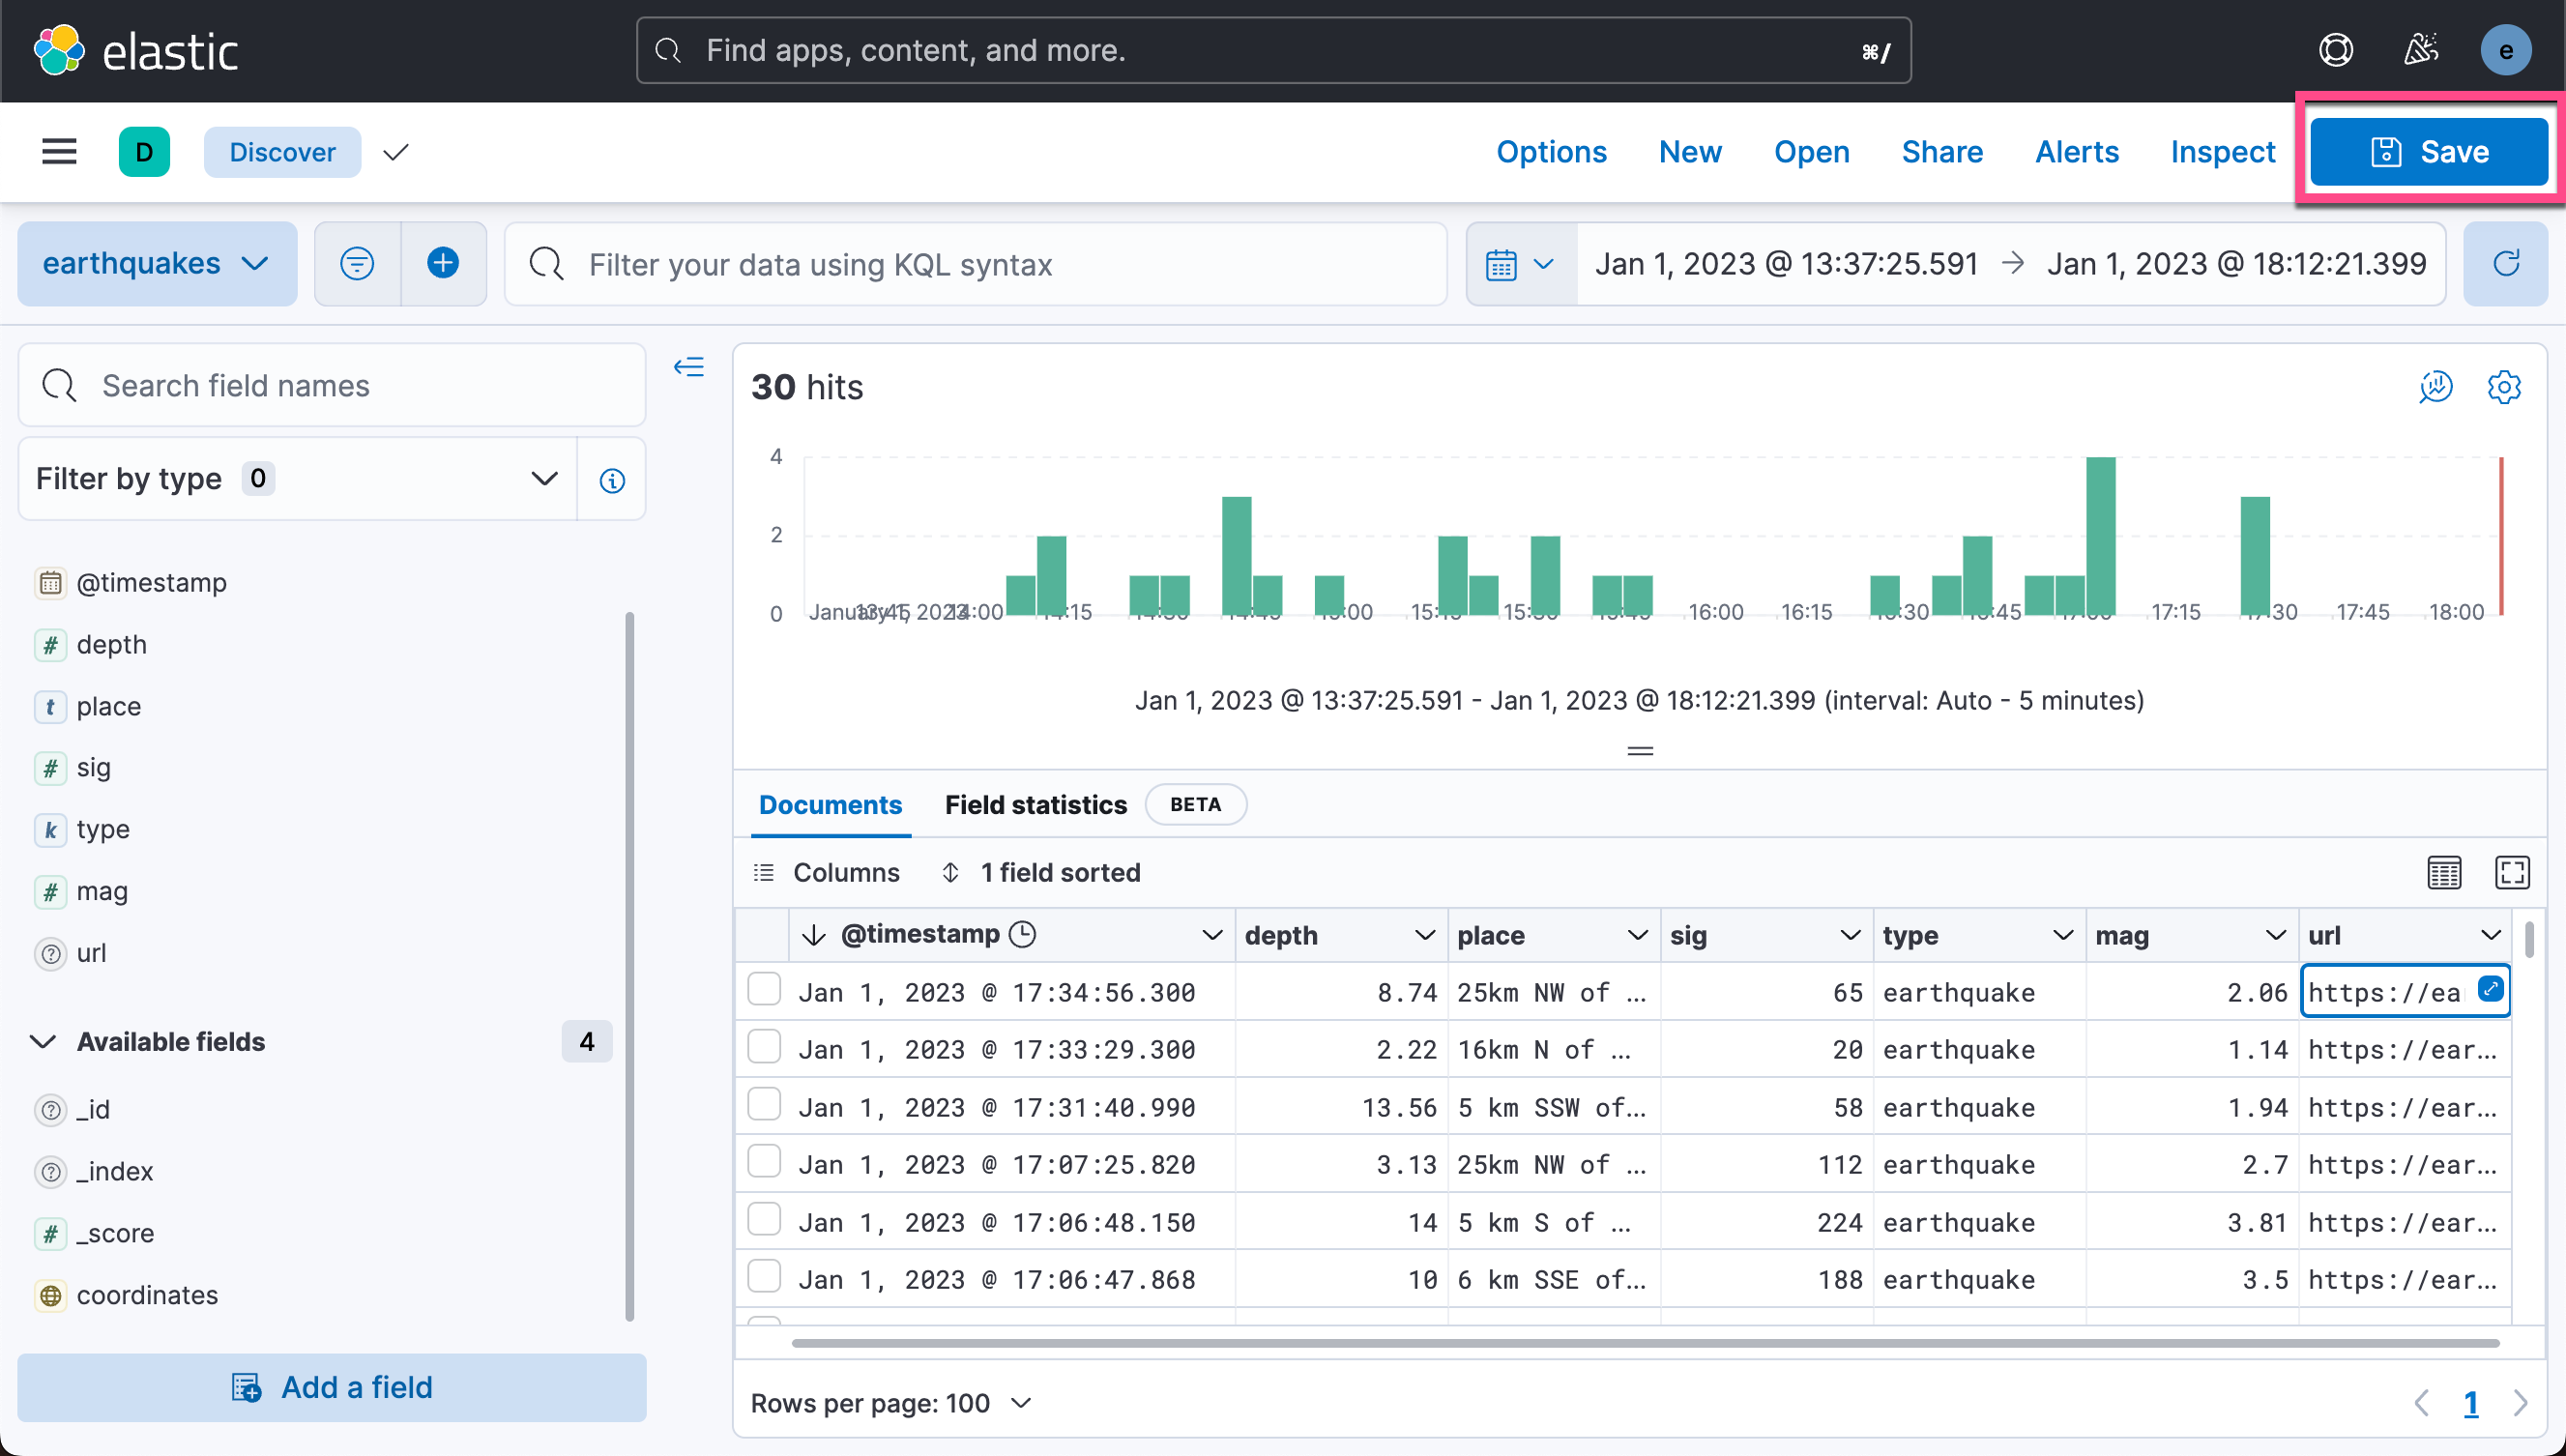Switch to the Field statistics tab

pyautogui.click(x=1035, y=805)
